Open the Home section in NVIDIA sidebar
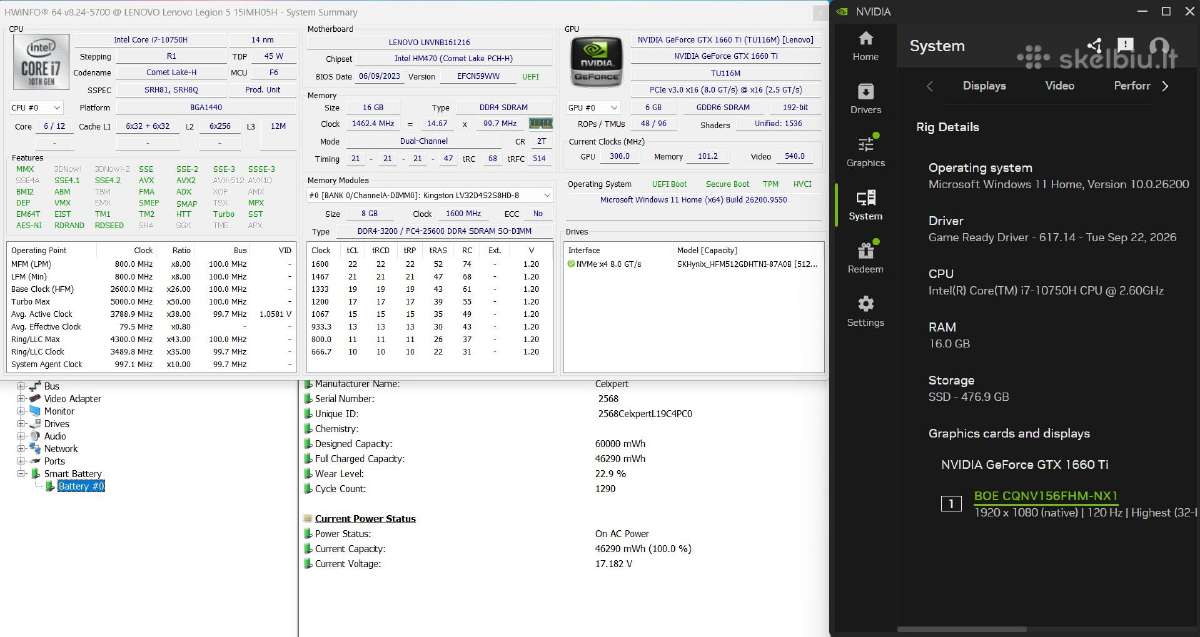The height and width of the screenshot is (637, 1200). (865, 46)
